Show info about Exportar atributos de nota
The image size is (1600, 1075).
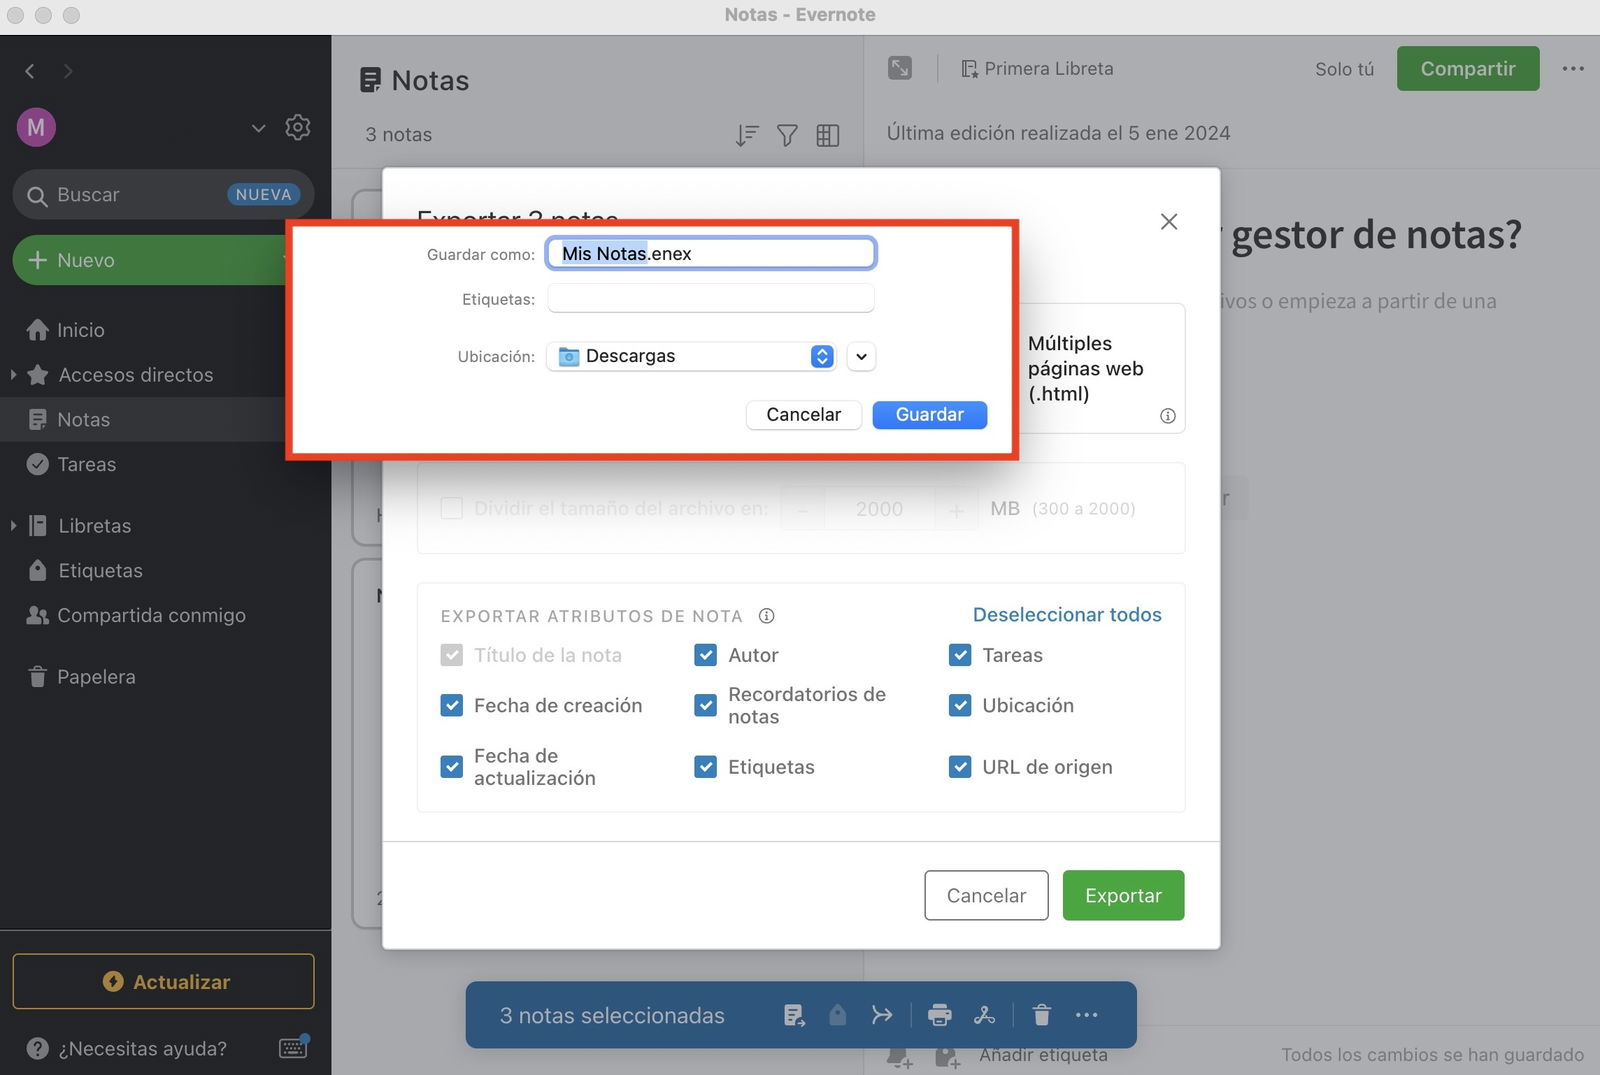pyautogui.click(x=767, y=616)
